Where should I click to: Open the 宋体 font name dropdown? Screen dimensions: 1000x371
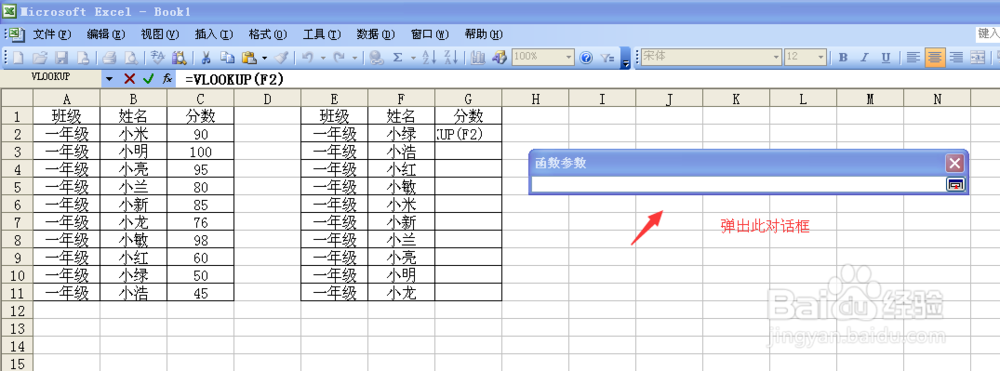tap(776, 57)
